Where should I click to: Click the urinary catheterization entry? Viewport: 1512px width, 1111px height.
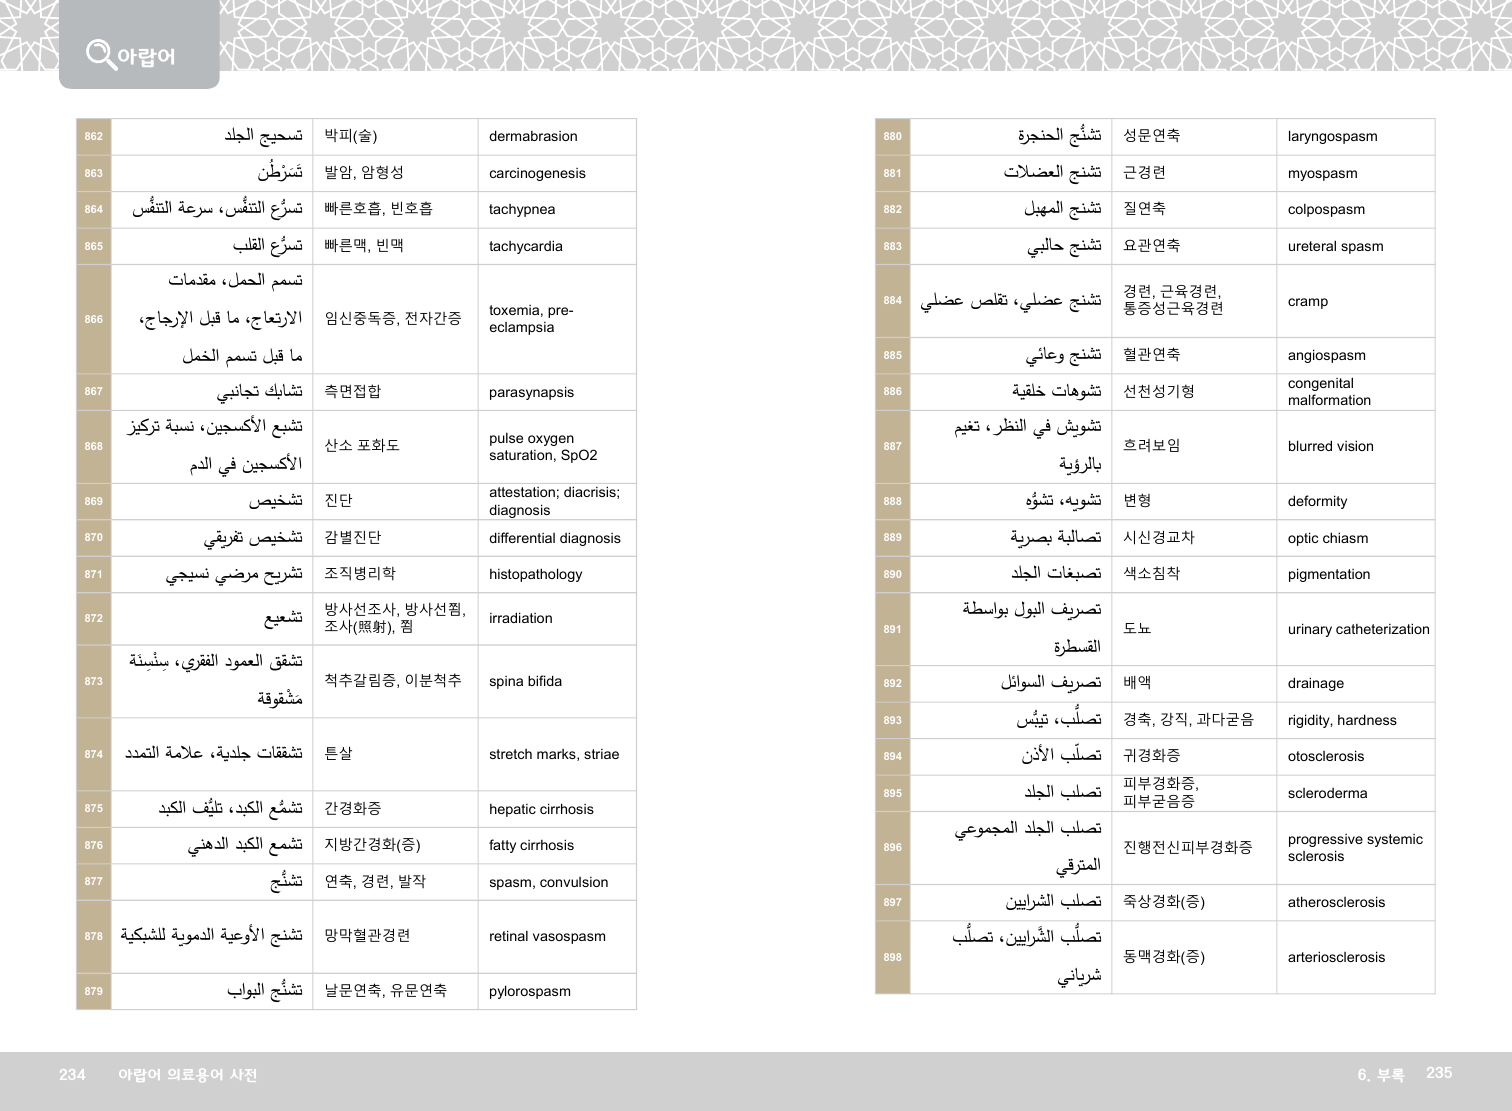click(x=1358, y=630)
